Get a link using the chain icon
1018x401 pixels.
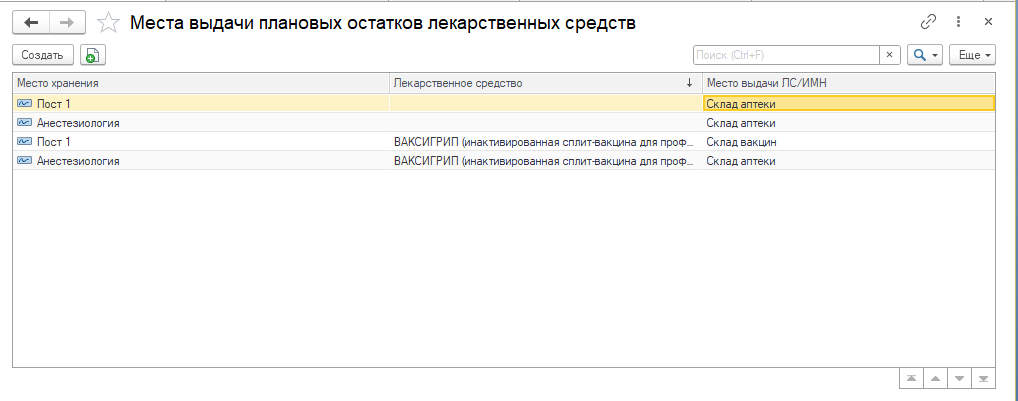pyautogui.click(x=929, y=21)
